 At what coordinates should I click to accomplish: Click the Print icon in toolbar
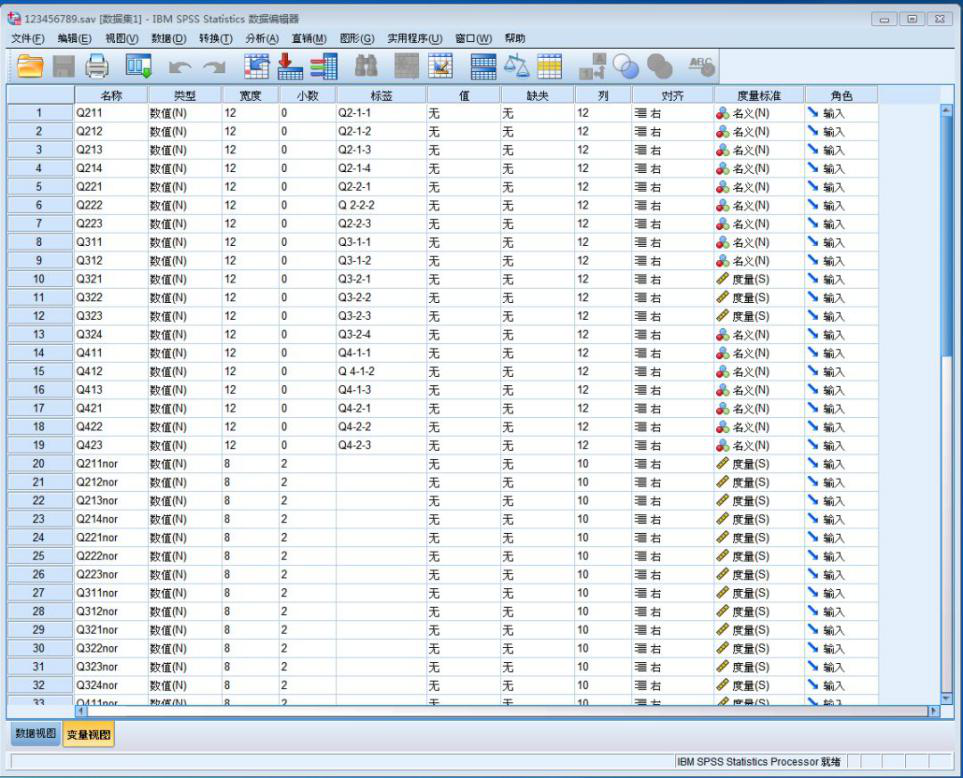coord(97,66)
